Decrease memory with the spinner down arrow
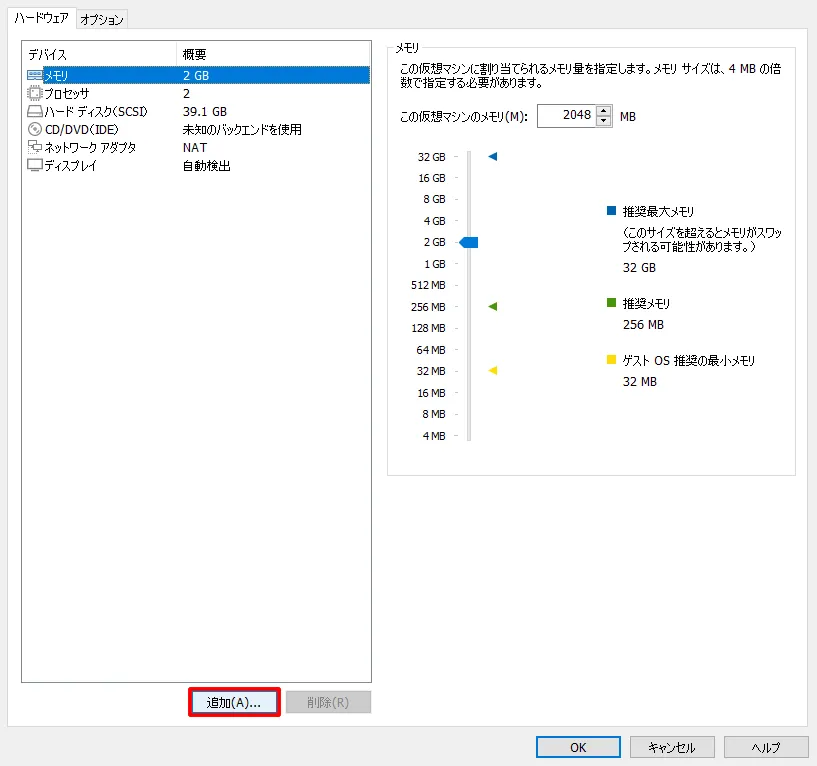The width and height of the screenshot is (817, 766). pos(603,121)
